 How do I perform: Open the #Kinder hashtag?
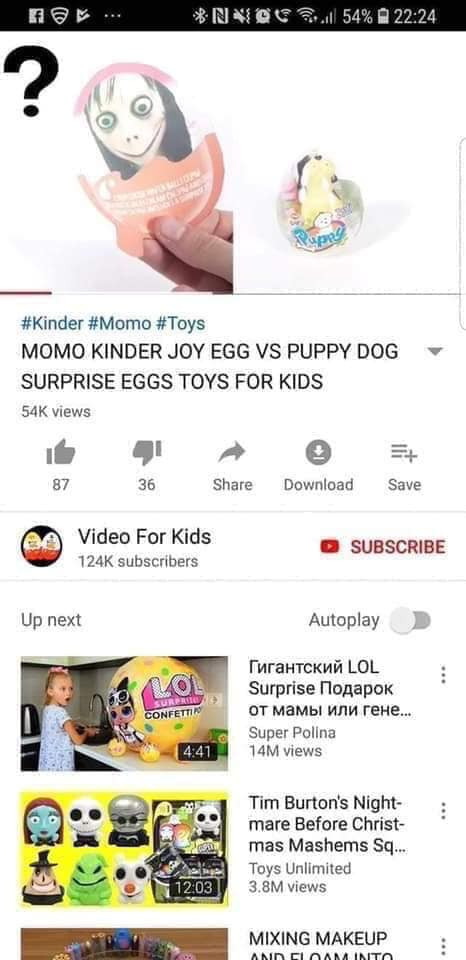52,323
